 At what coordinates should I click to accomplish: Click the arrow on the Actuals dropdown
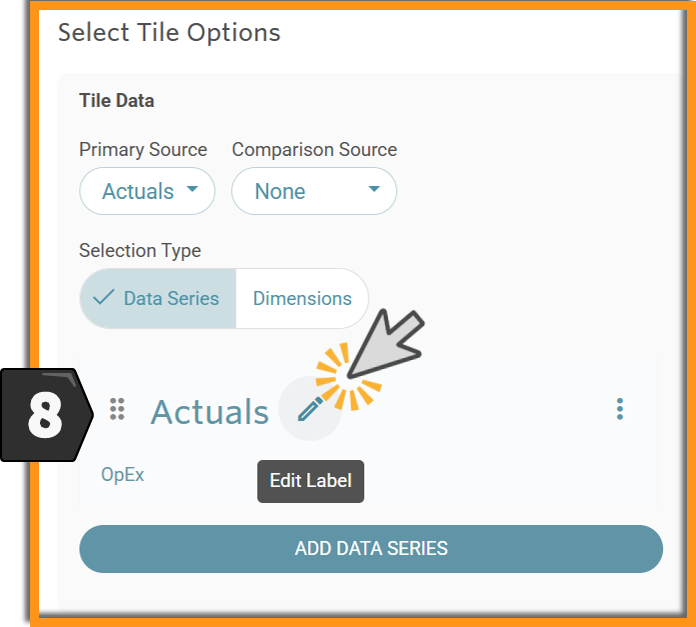pyautogui.click(x=192, y=189)
